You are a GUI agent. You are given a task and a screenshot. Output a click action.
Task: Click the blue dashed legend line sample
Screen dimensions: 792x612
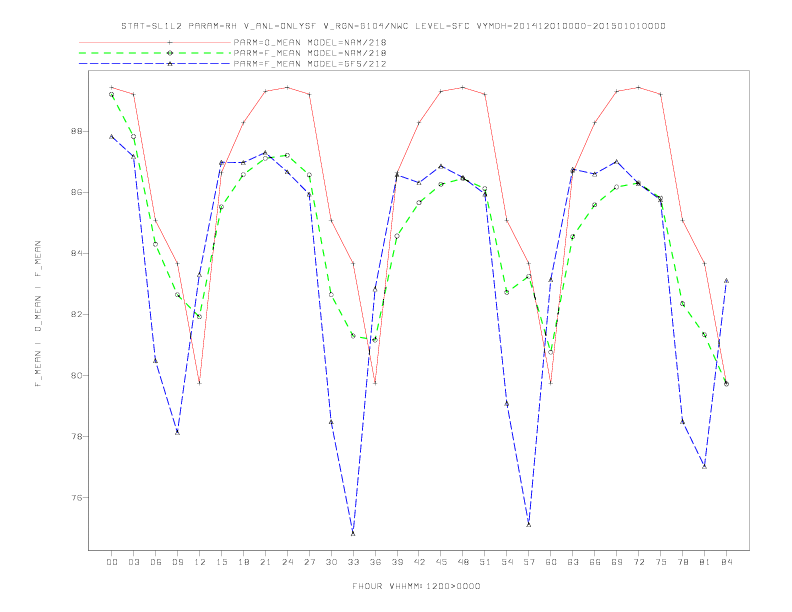coord(155,64)
